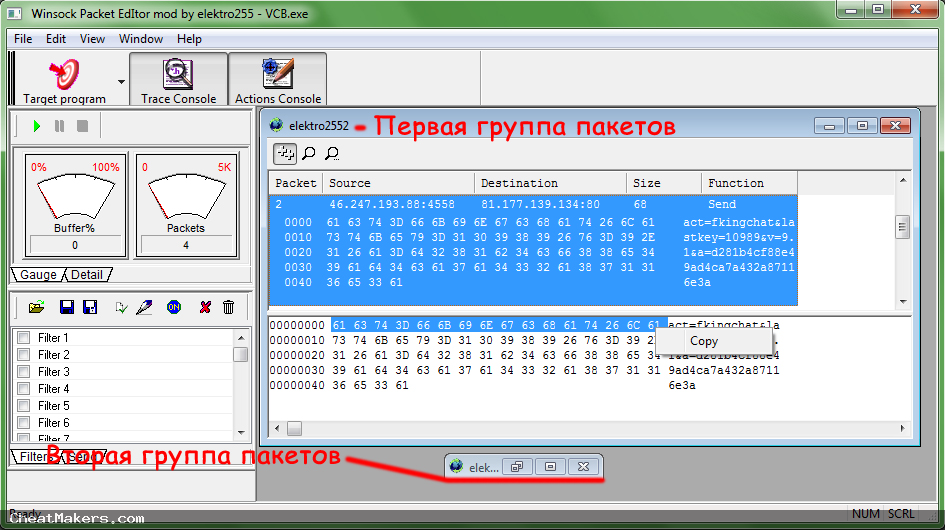Image resolution: width=945 pixels, height=530 pixels.
Task: Restore the minimized elek... child window
Action: click(x=516, y=467)
